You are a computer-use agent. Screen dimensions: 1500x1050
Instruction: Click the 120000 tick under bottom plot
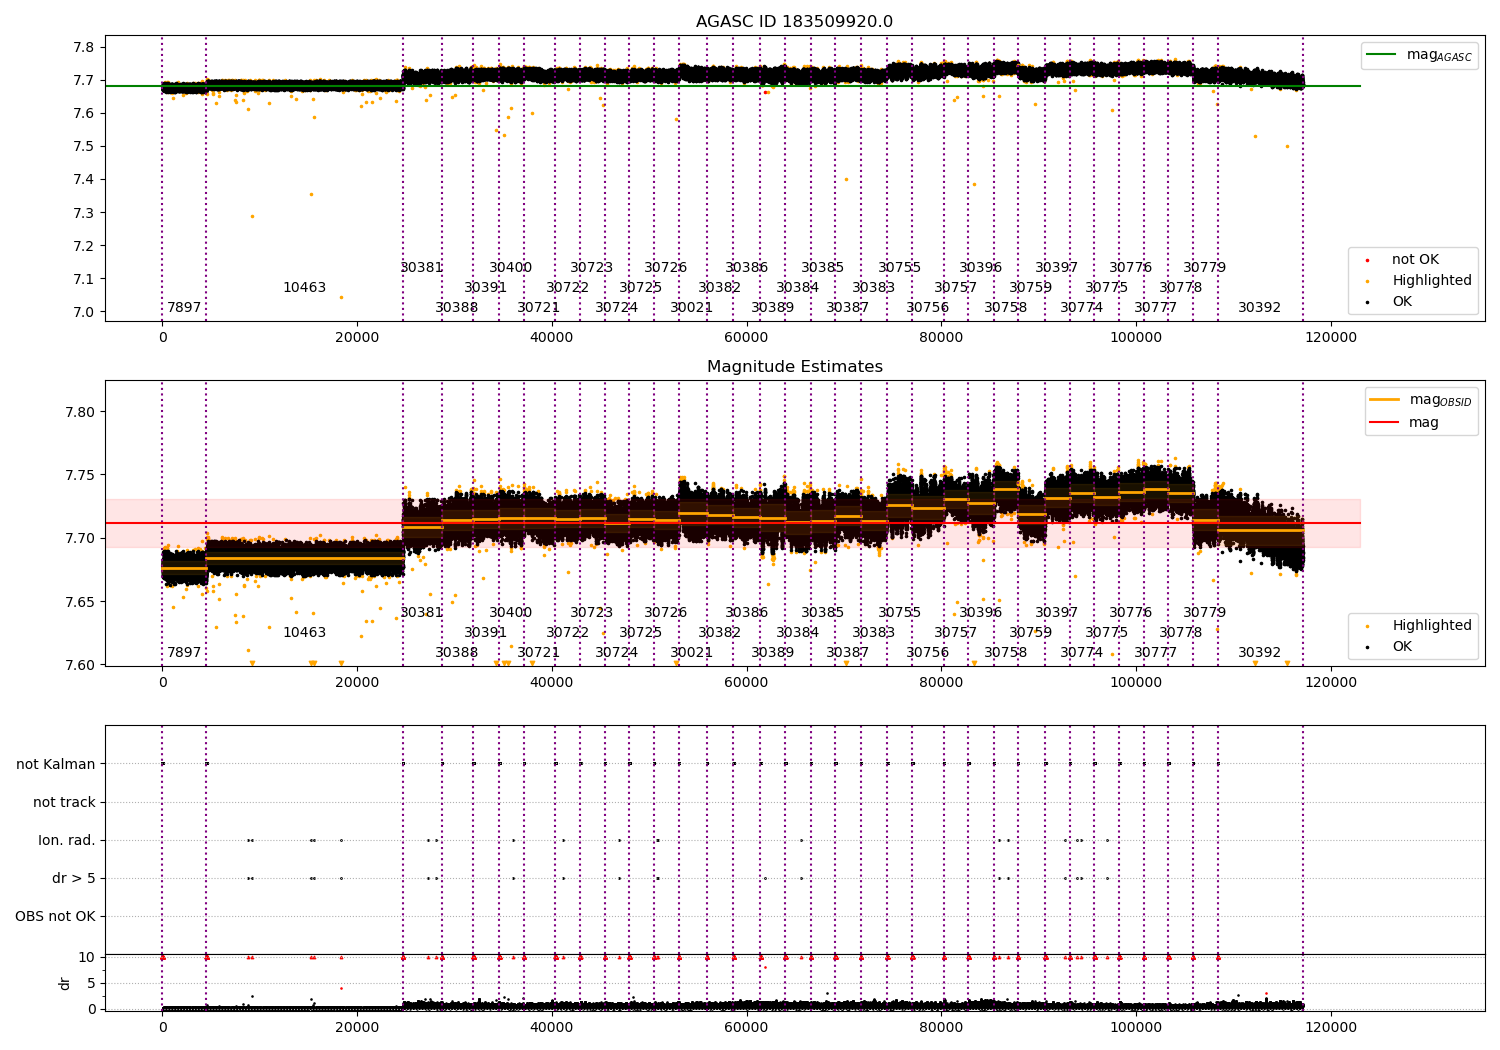coord(1331,1027)
